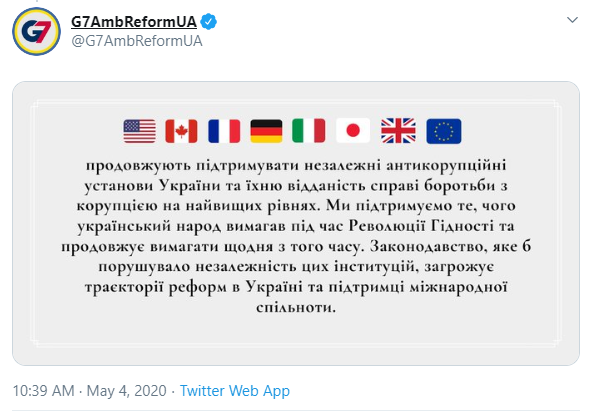This screenshot has width=595, height=411.
Task: Open the G7 profile avatar
Action: click(x=36, y=31)
